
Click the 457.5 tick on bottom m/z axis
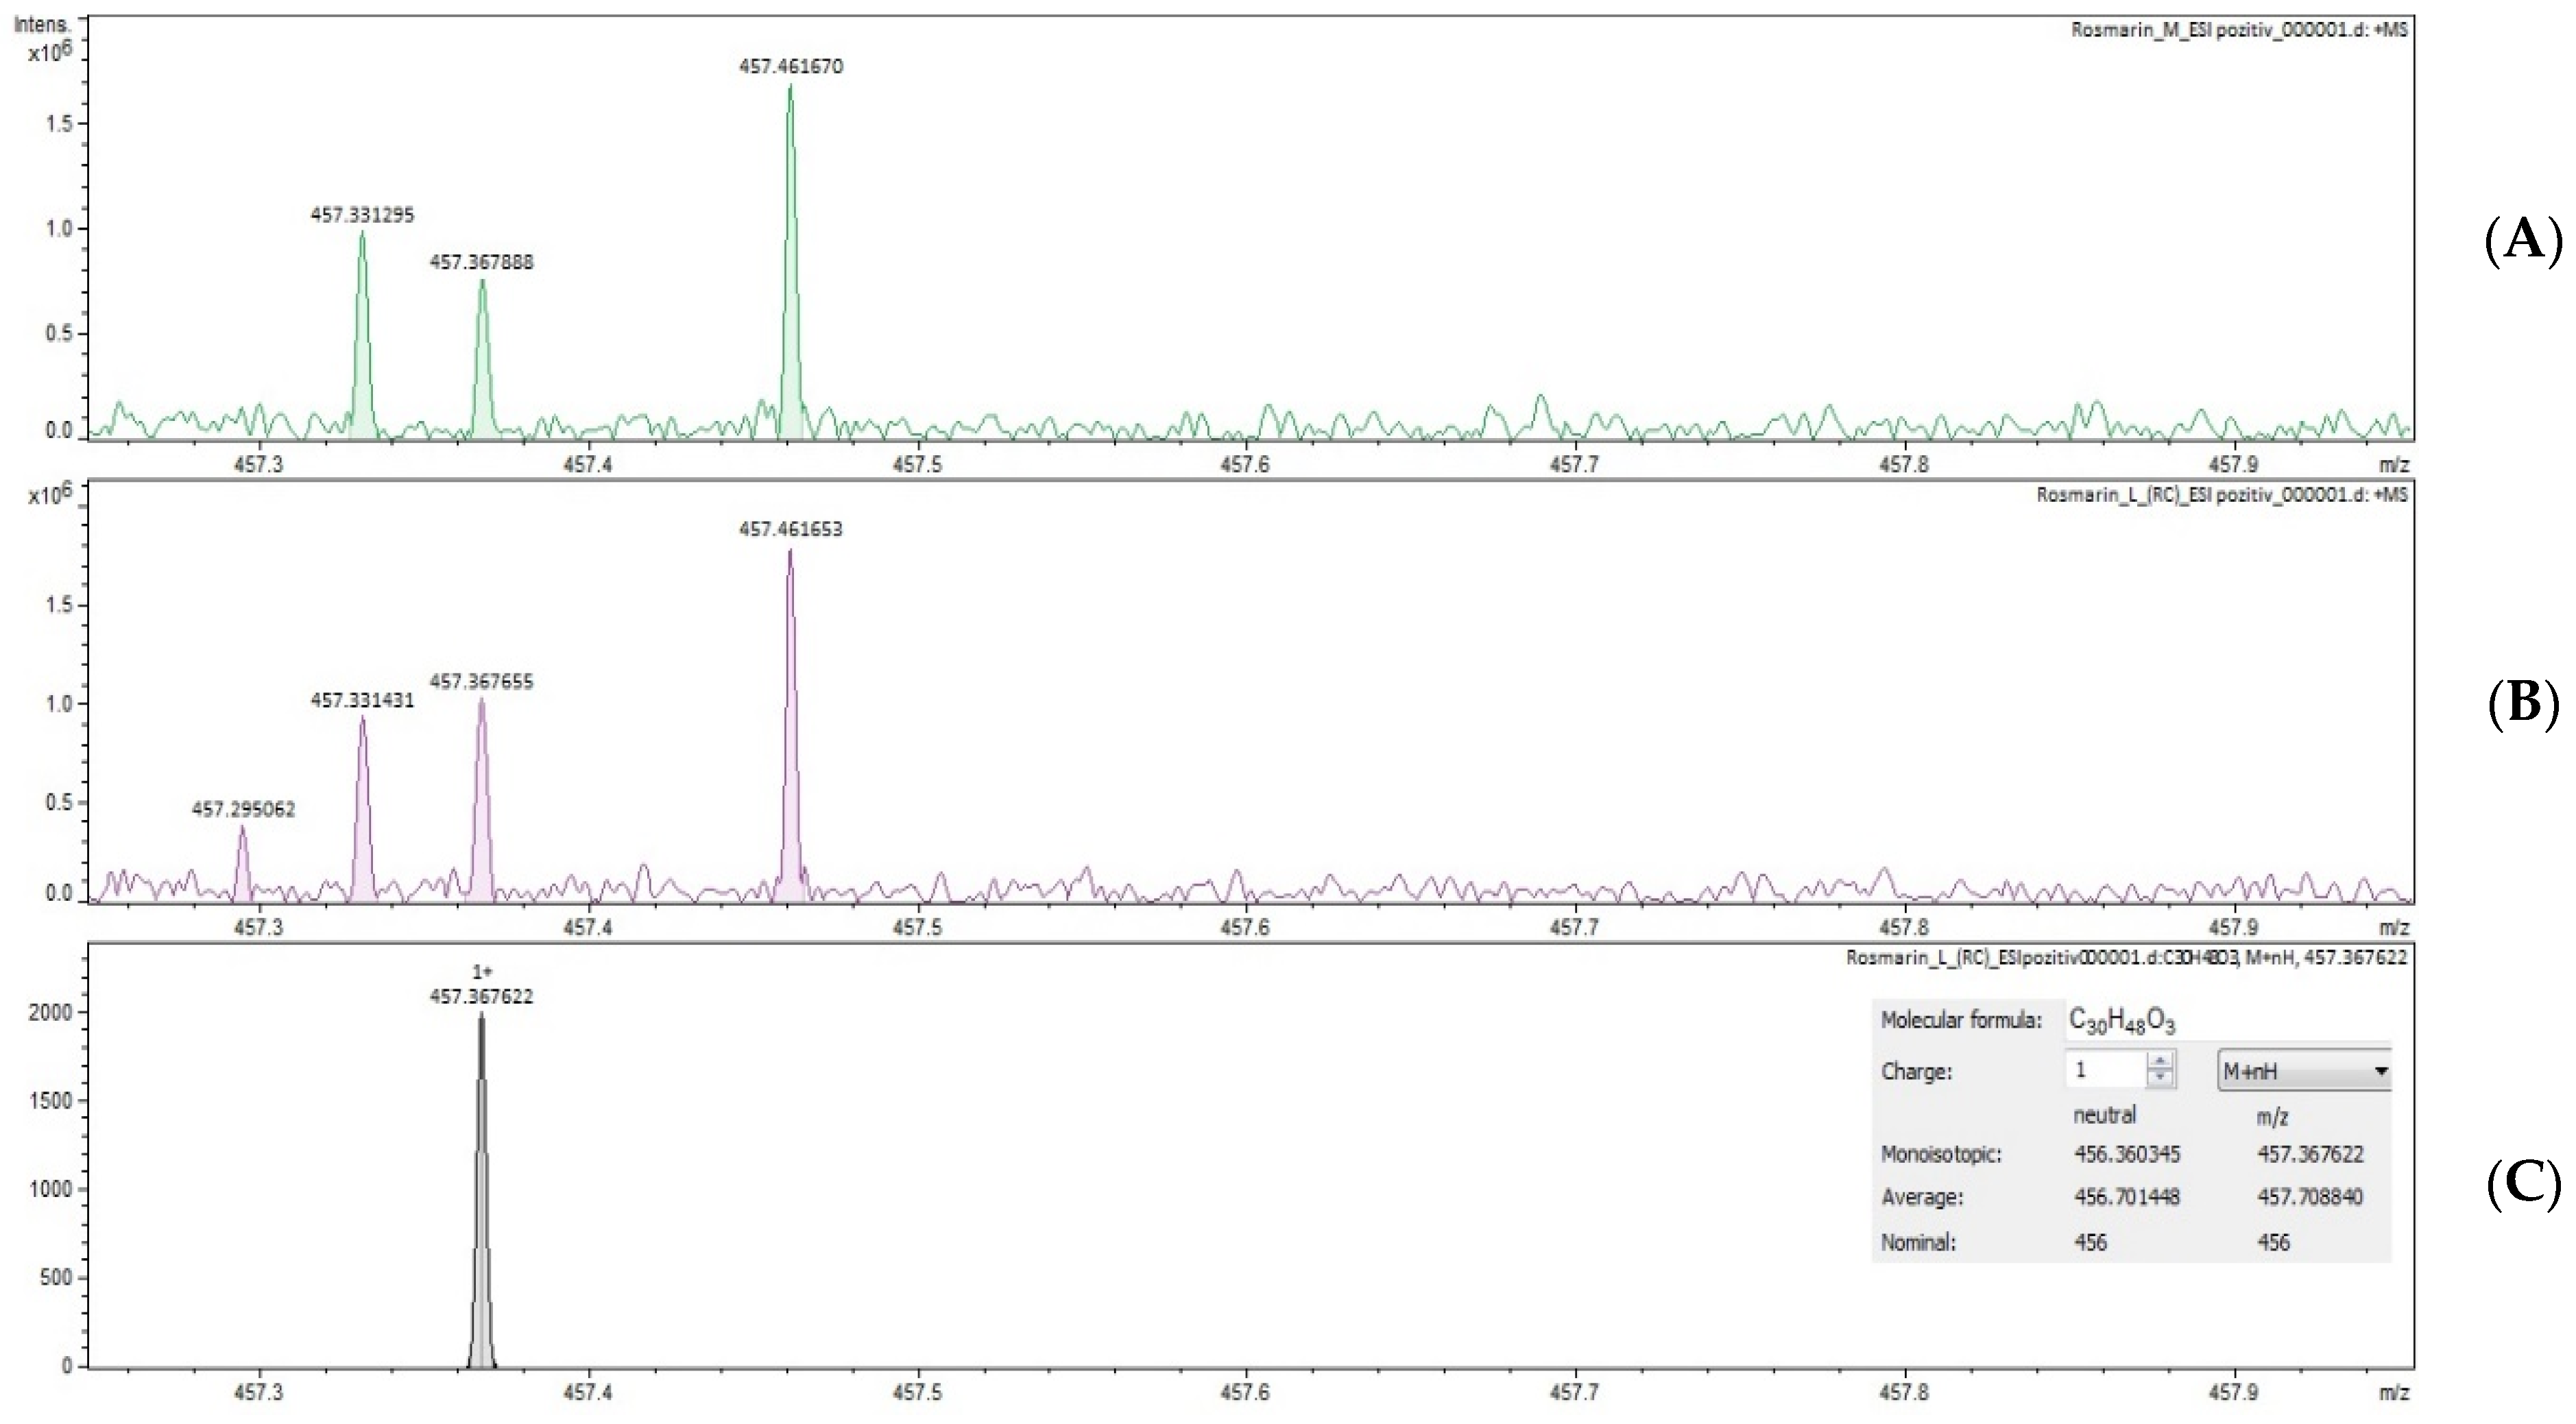917,1391
